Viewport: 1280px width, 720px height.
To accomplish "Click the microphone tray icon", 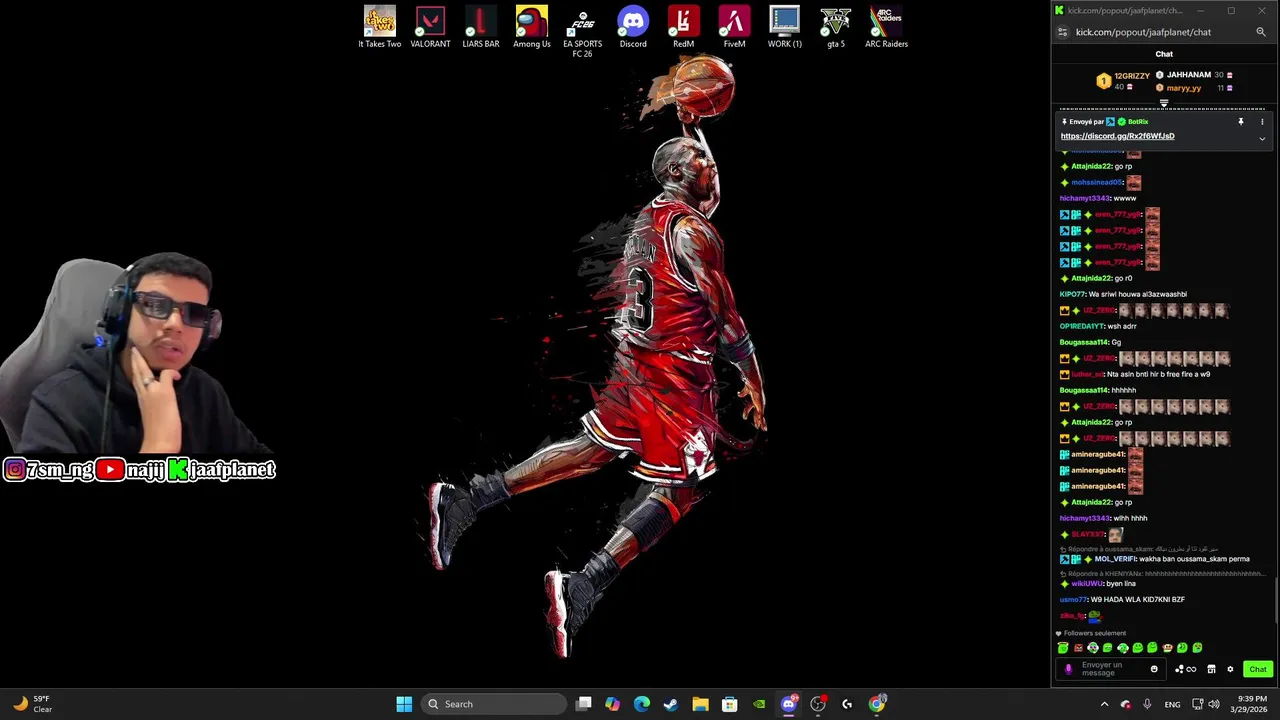I will (x=1147, y=704).
